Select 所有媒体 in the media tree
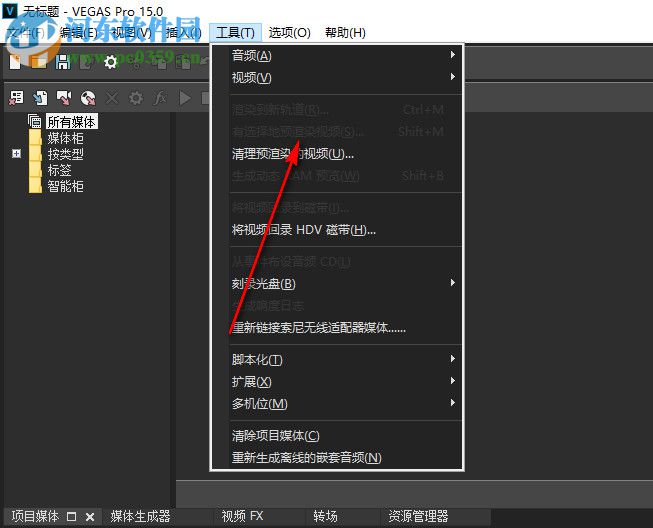This screenshot has height=528, width=653. [x=71, y=122]
